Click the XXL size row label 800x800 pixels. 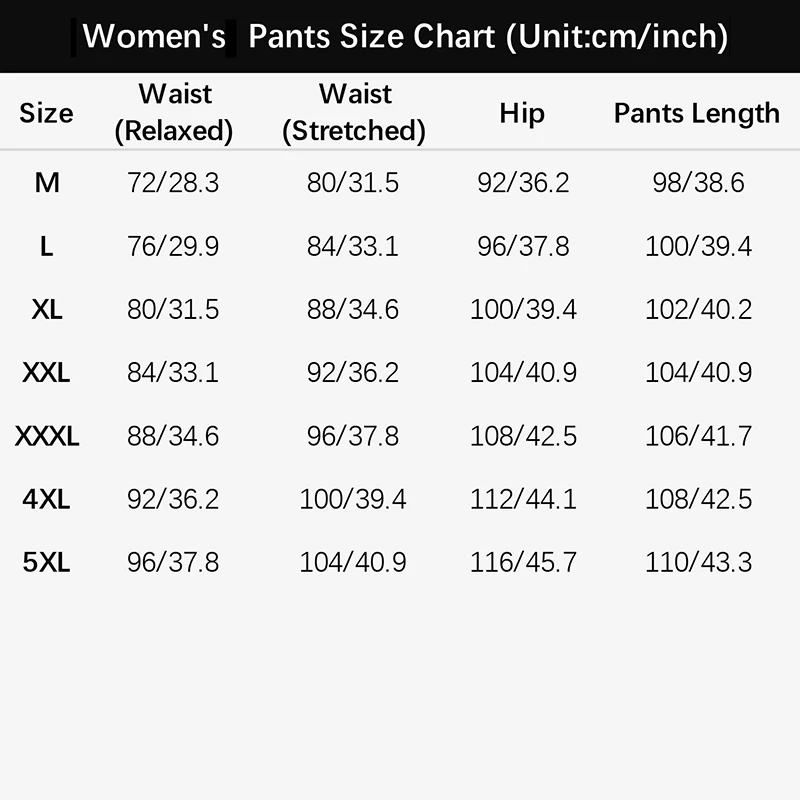tap(46, 372)
